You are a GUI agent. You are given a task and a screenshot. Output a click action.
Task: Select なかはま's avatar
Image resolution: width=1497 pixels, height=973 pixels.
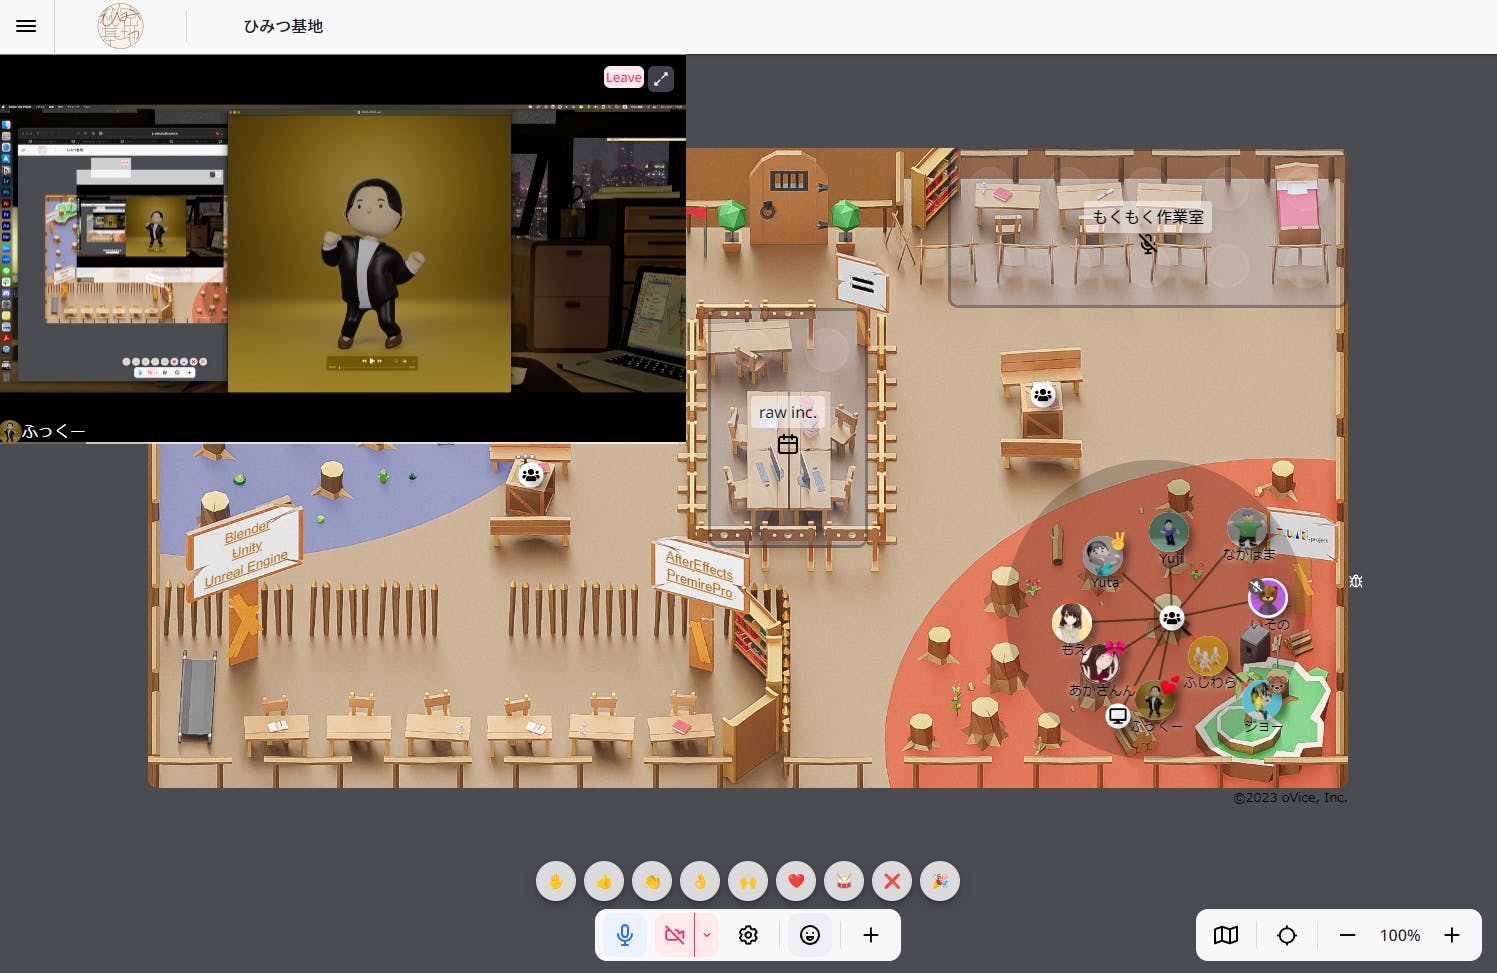1246,528
